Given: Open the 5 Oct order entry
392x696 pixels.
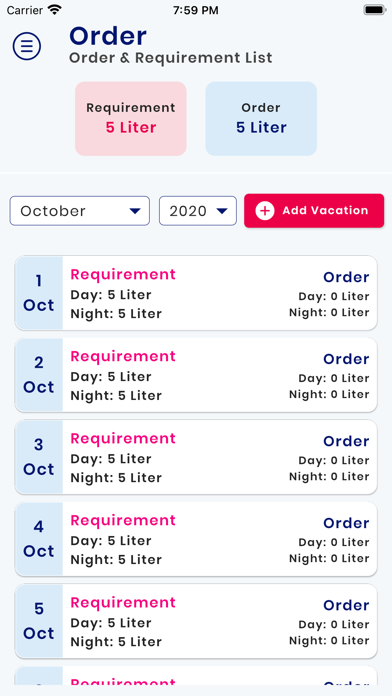Looking at the screenshot, I should pos(196,621).
